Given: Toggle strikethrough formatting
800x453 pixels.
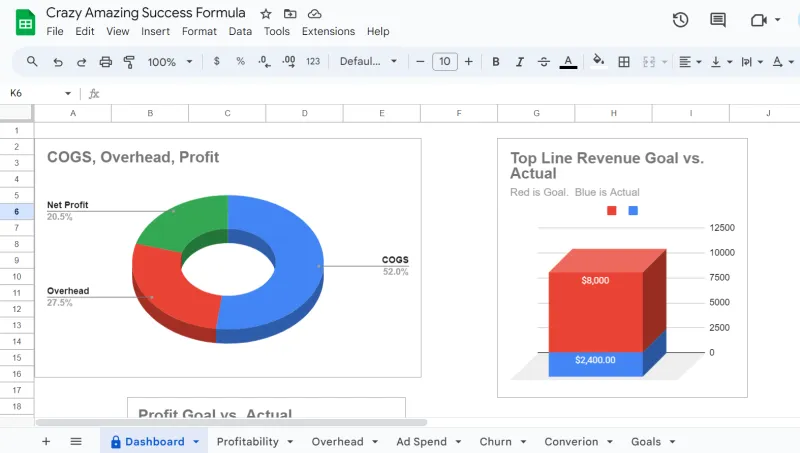Looking at the screenshot, I should tap(544, 62).
